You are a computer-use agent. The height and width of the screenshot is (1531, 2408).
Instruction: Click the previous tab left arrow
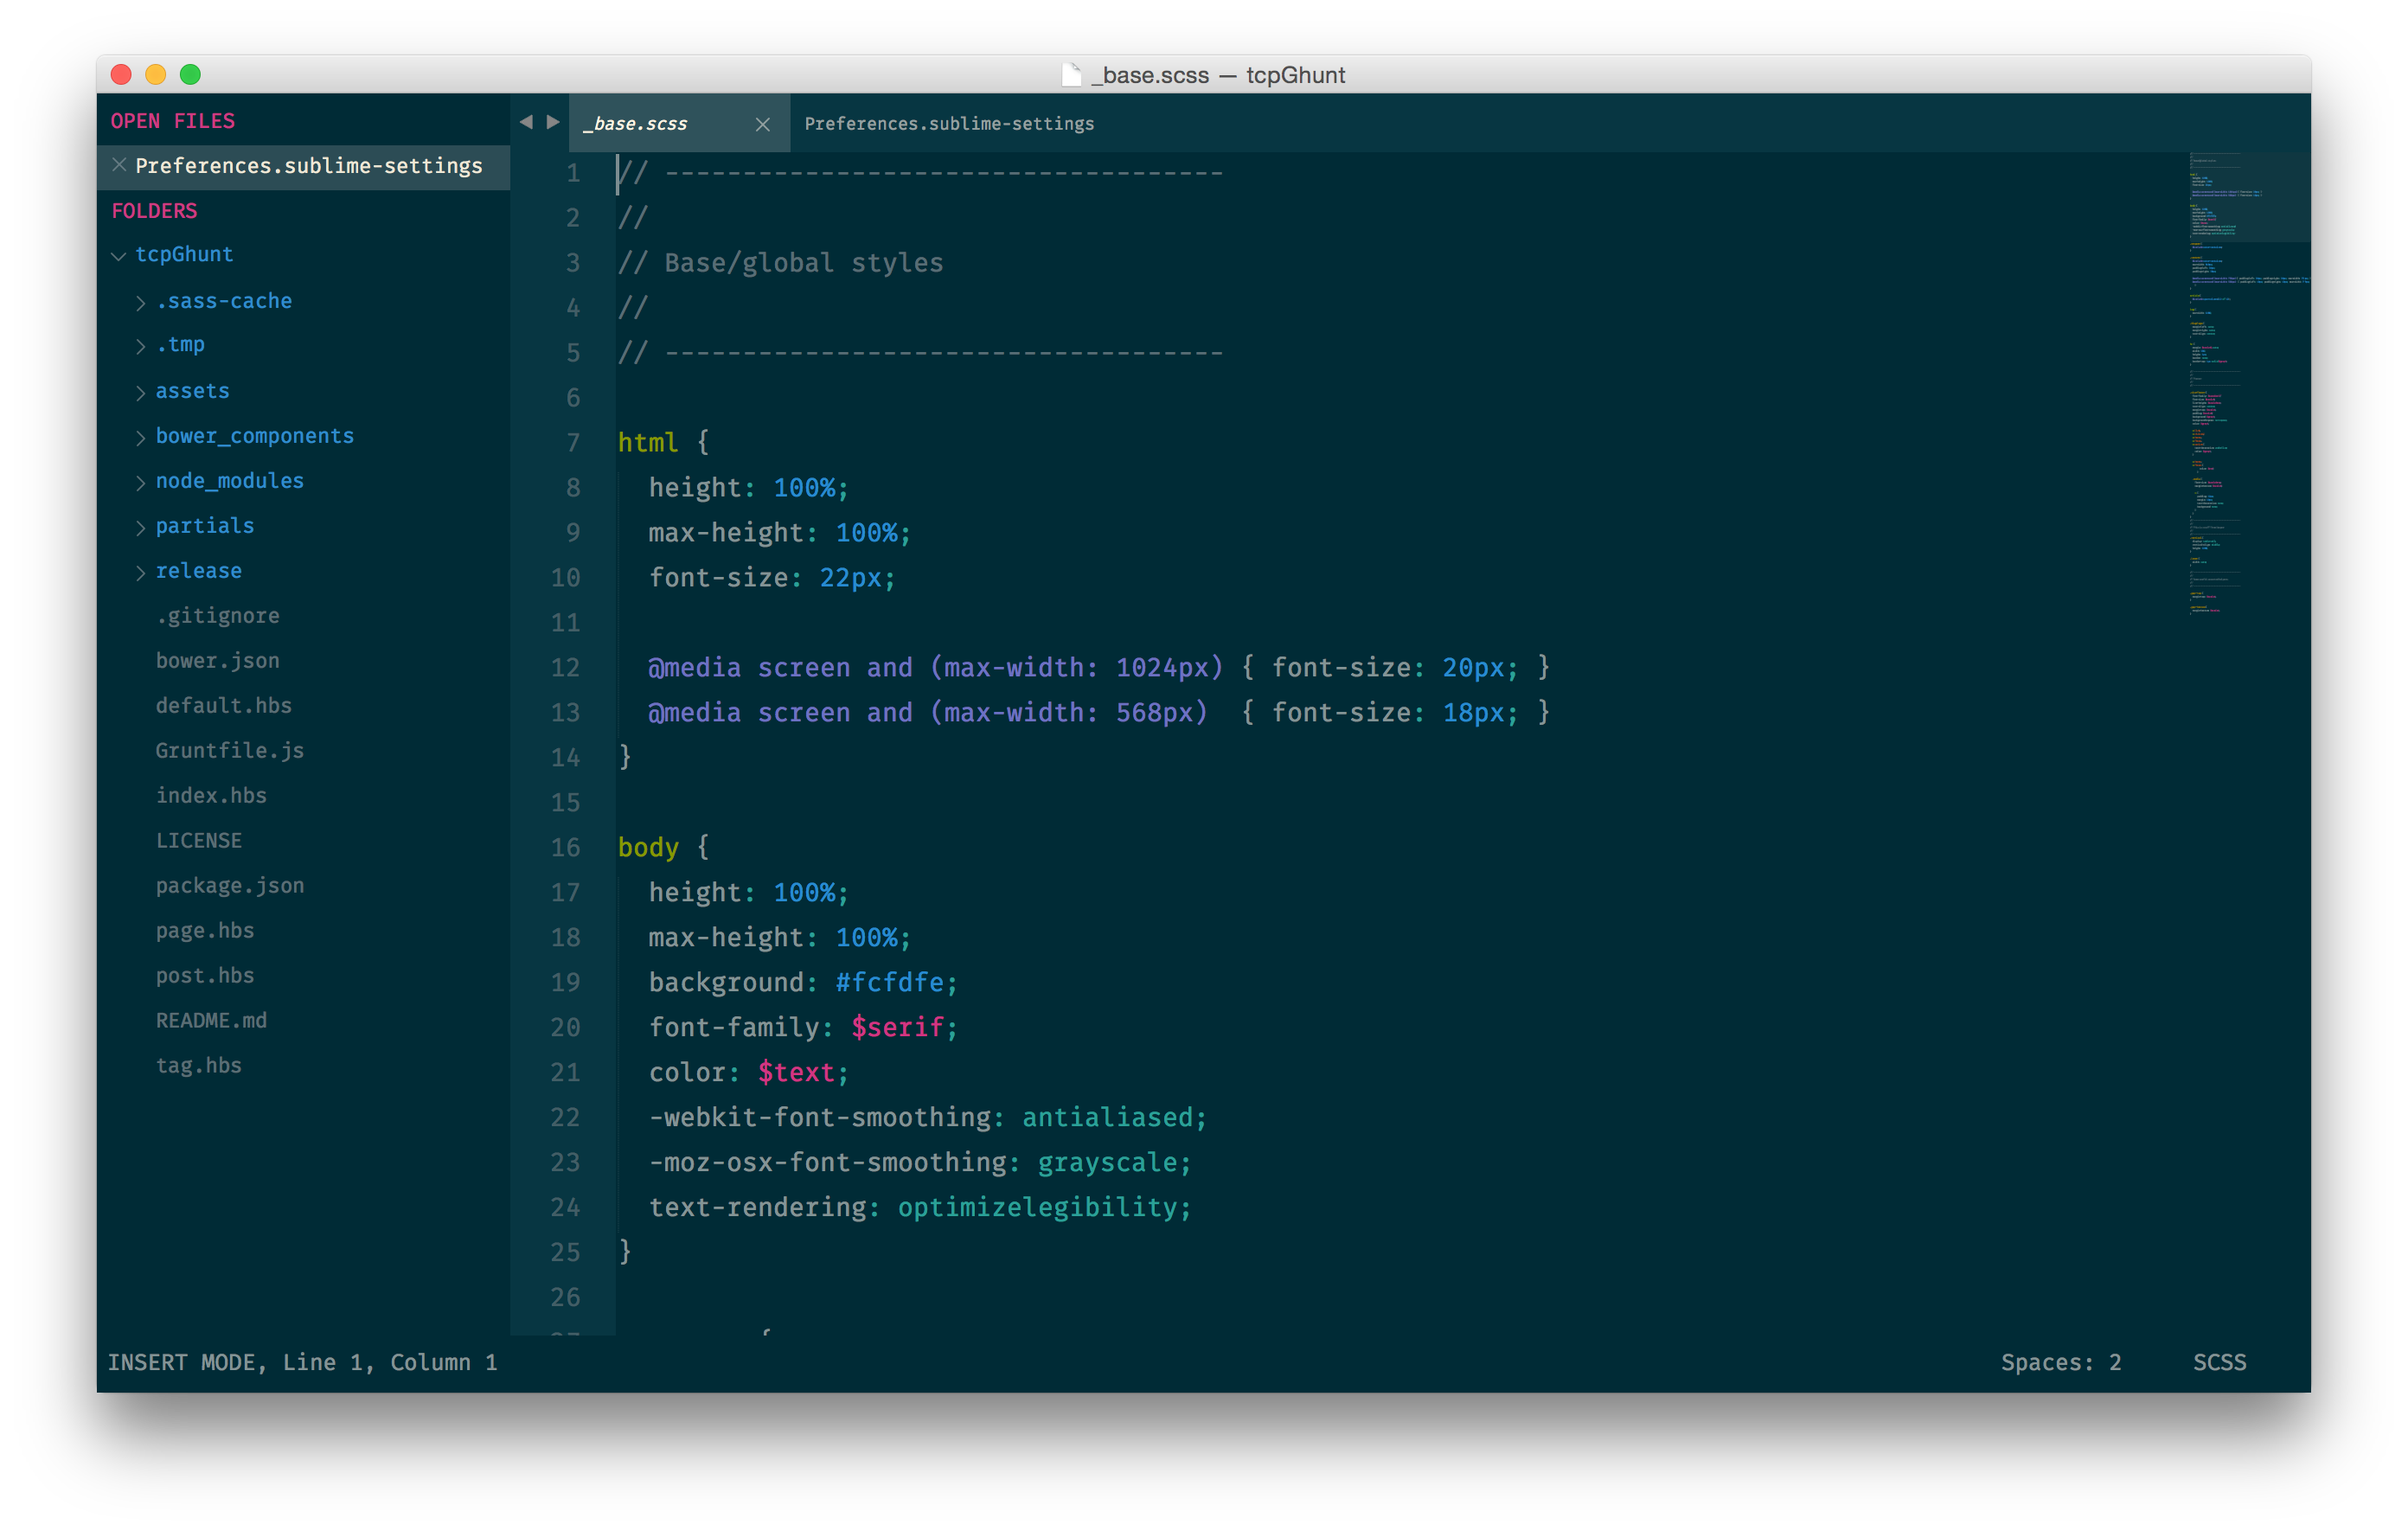pos(526,122)
